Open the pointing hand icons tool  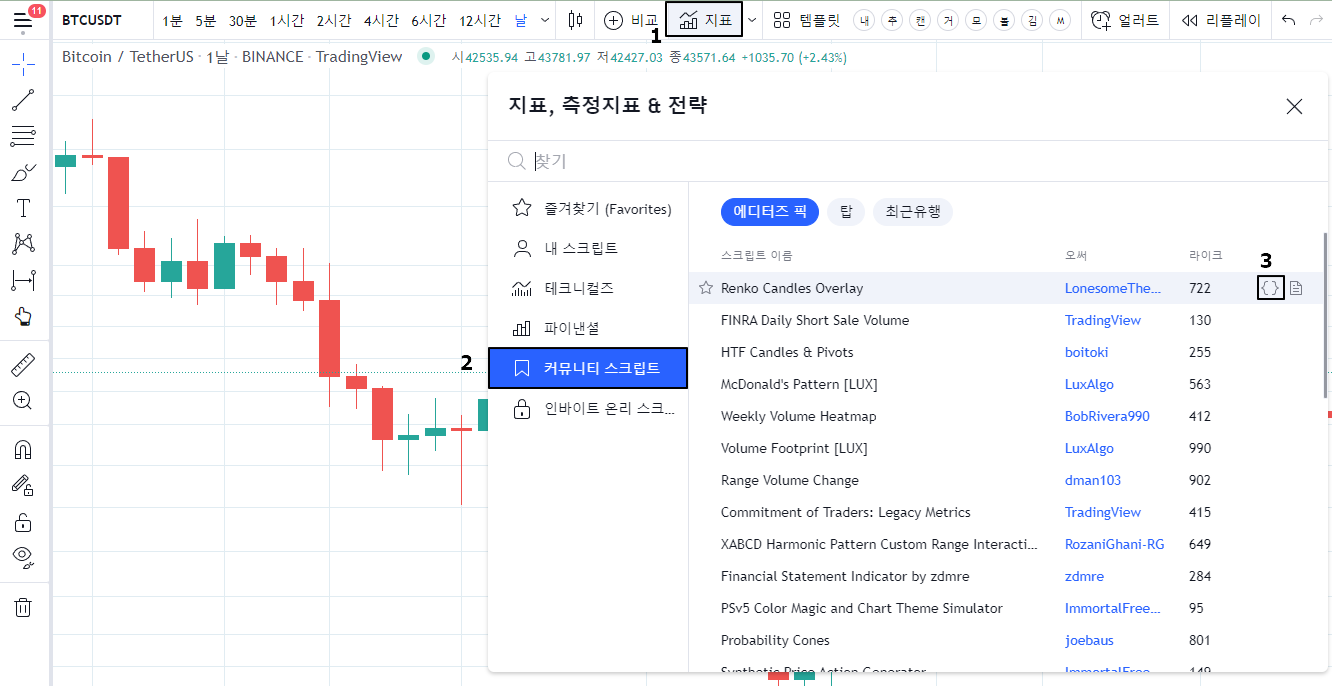[x=23, y=316]
